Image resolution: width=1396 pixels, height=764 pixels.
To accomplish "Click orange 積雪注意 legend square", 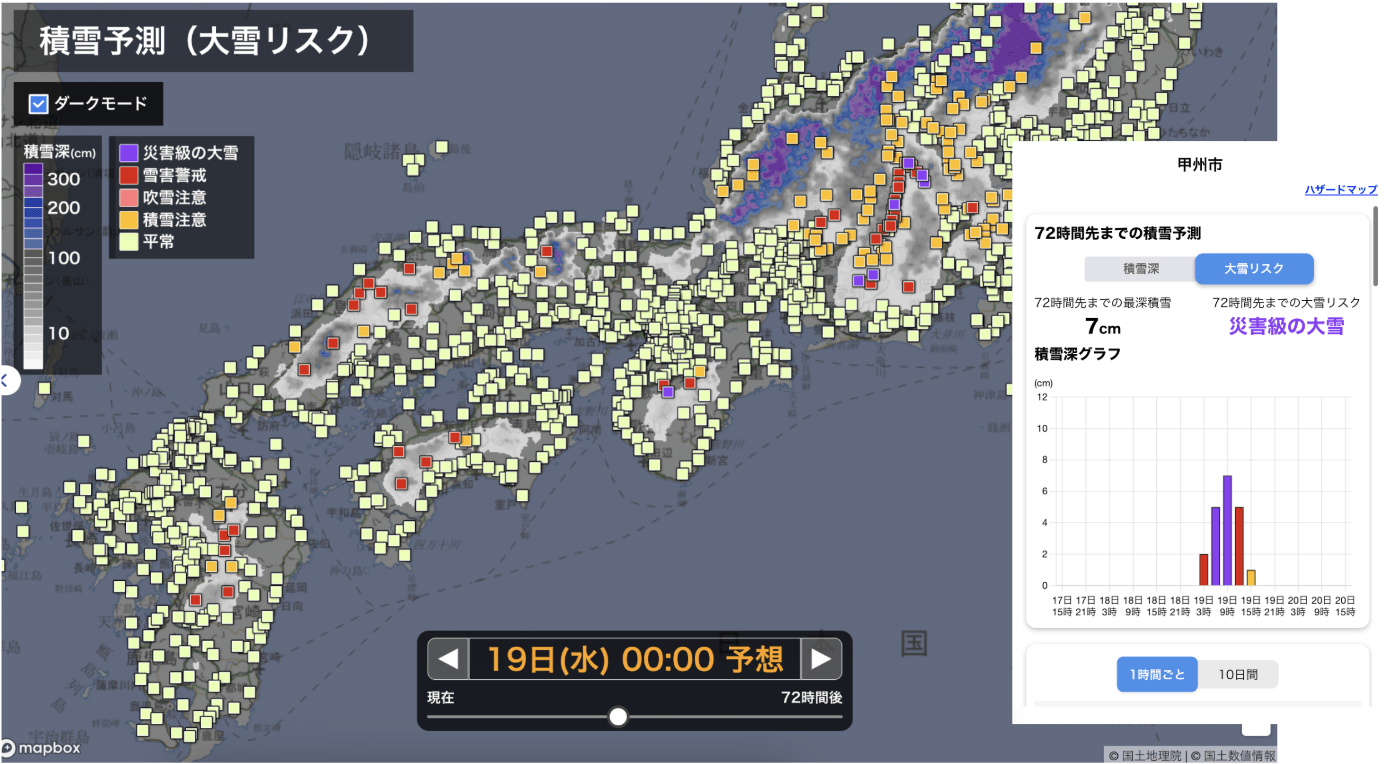I will (128, 219).
